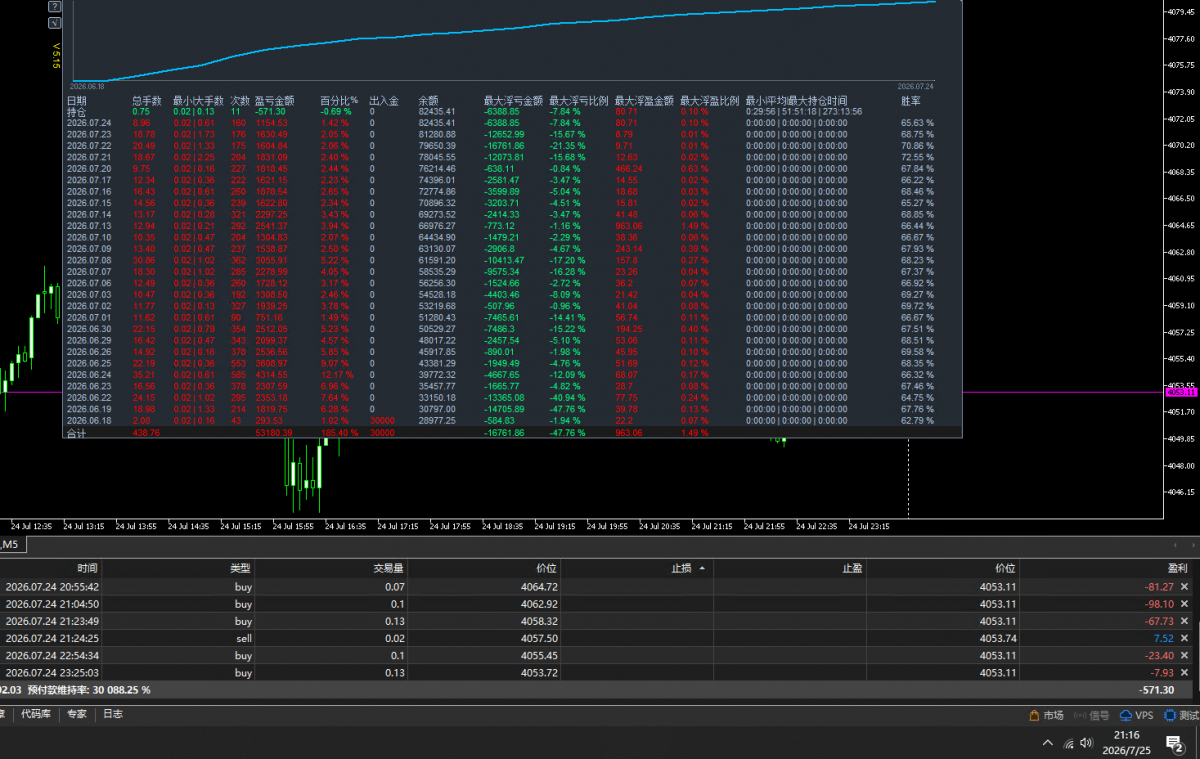Click the volume speaker tray icon
This screenshot has height=759, width=1200.
pyautogui.click(x=1089, y=743)
